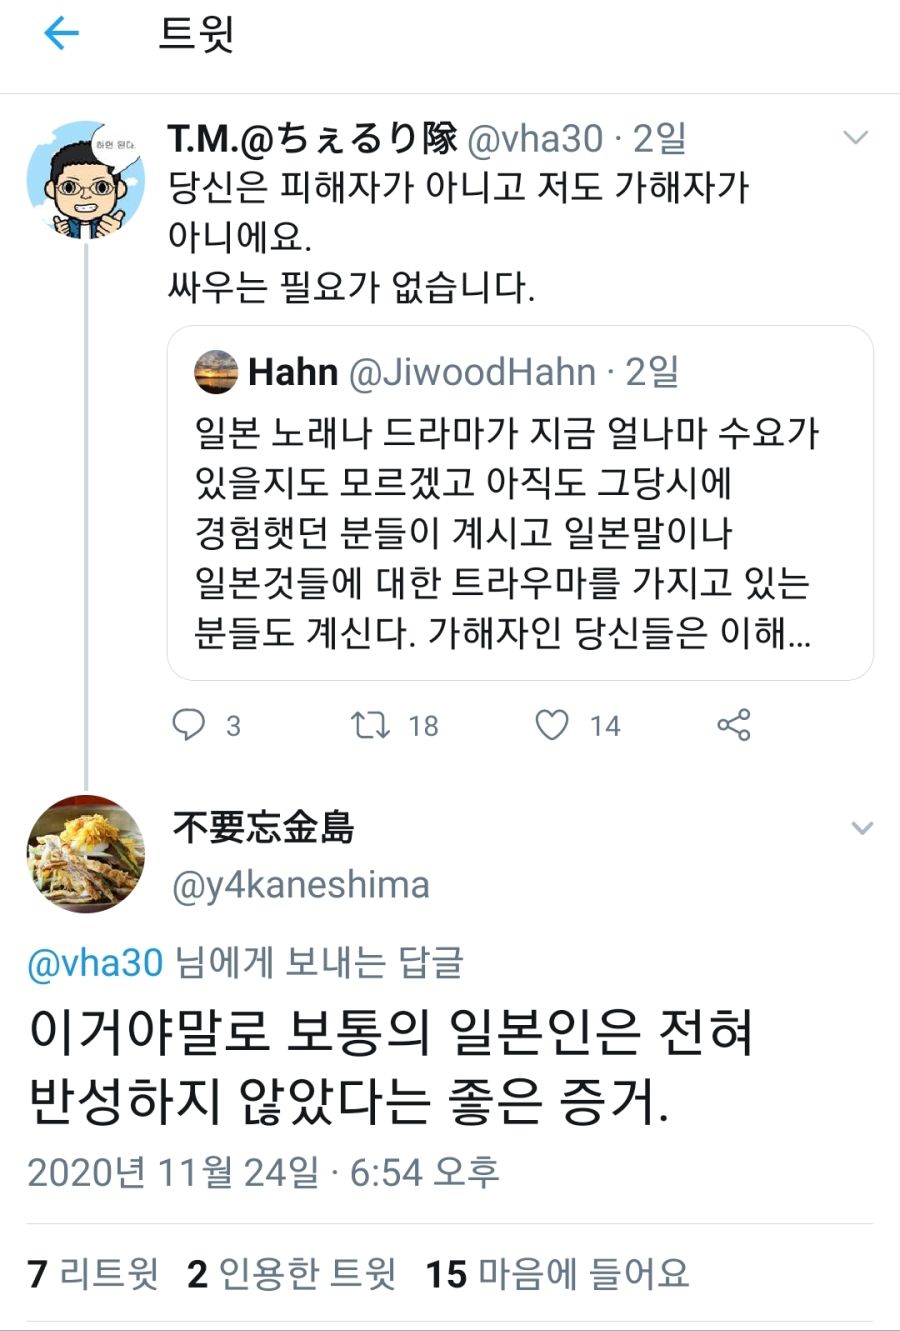The image size is (900, 1331).
Task: Like the tweet with 14 hearts
Action: 552,725
